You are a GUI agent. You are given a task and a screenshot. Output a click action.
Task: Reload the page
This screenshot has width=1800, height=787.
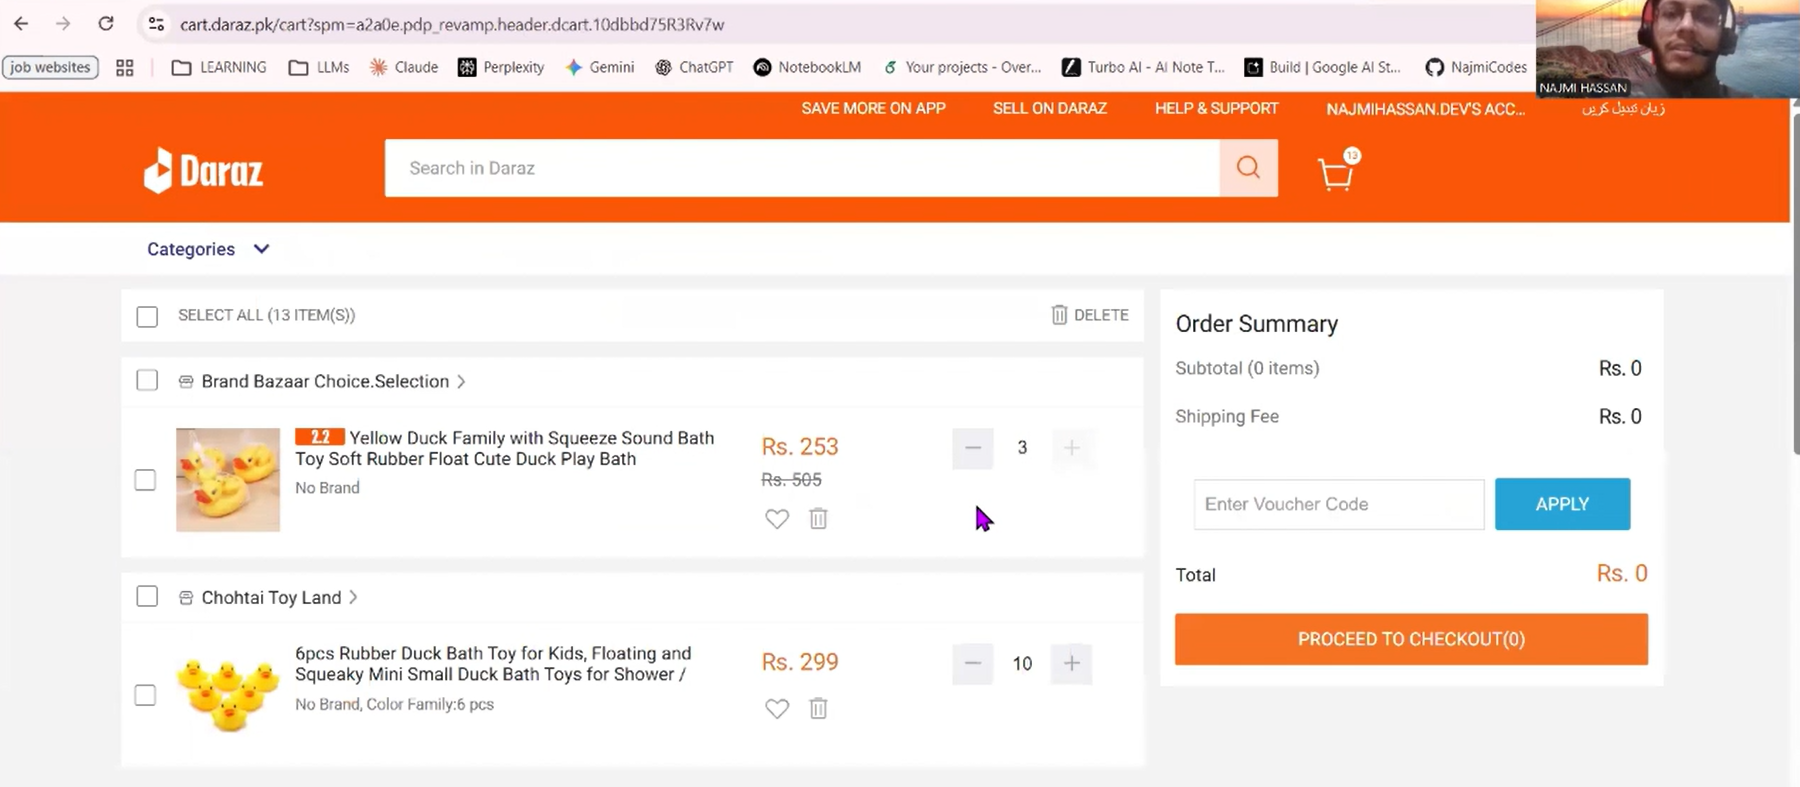click(x=106, y=24)
